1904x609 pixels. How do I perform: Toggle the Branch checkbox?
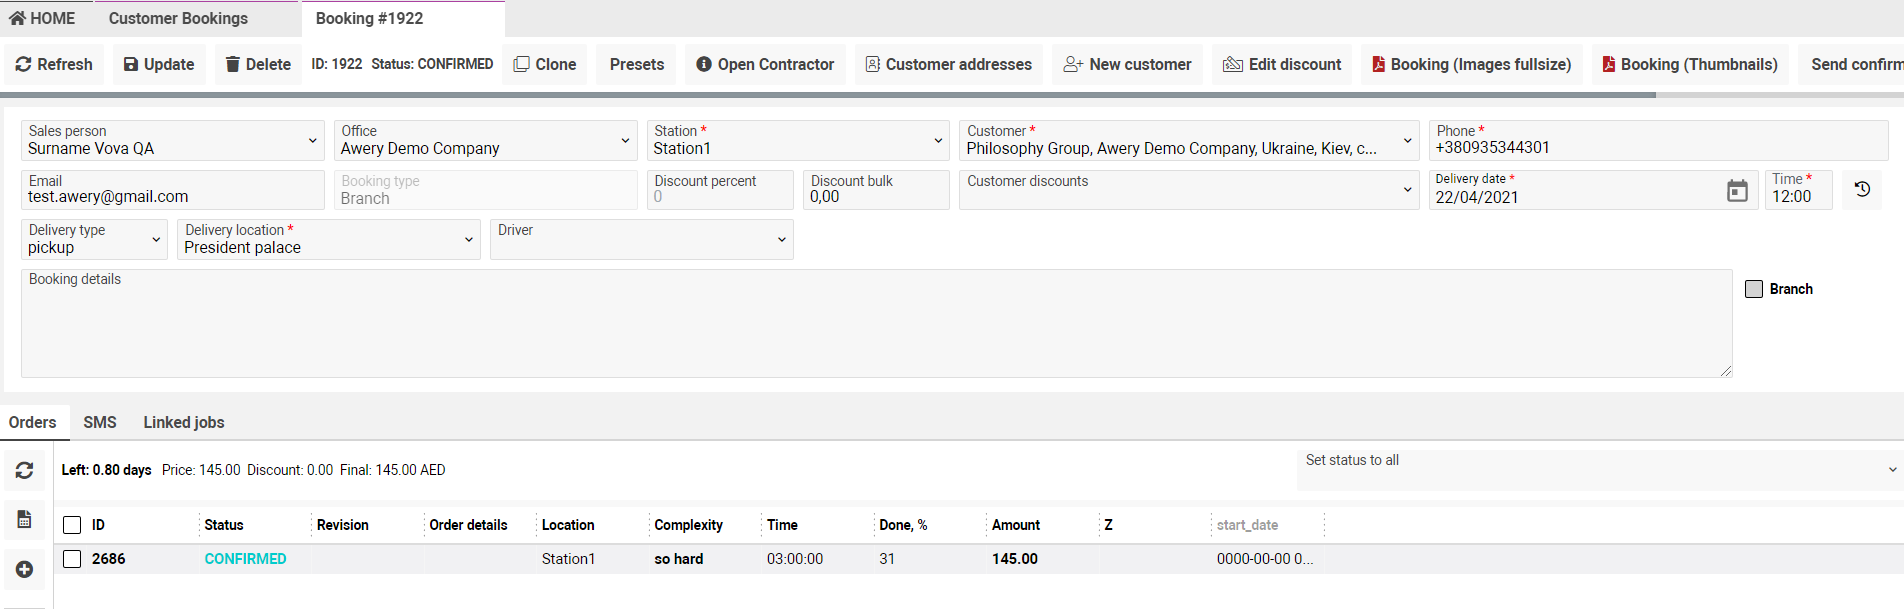pos(1754,289)
